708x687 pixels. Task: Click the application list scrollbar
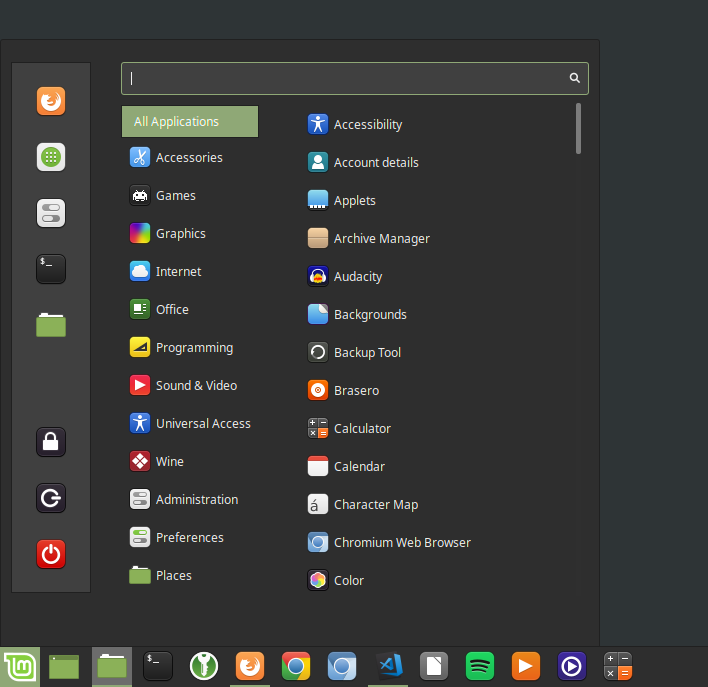click(x=578, y=128)
